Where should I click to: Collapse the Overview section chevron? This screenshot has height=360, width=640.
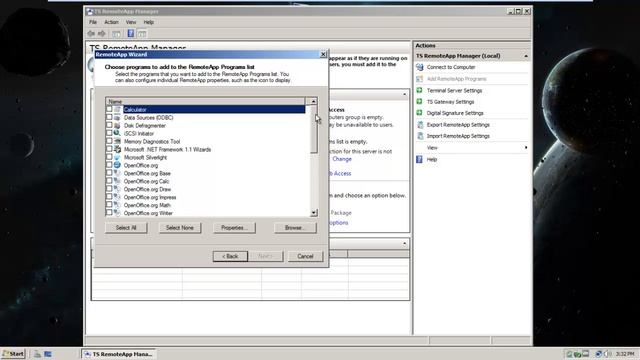[x=404, y=95]
